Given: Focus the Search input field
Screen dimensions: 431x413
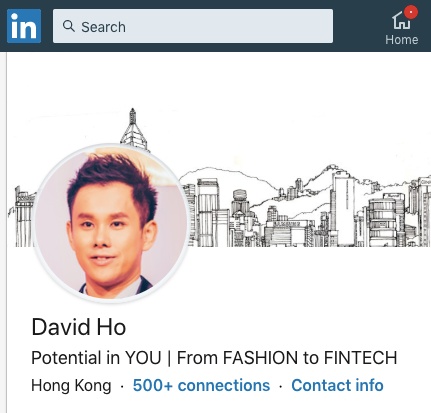Looking at the screenshot, I should (x=193, y=26).
